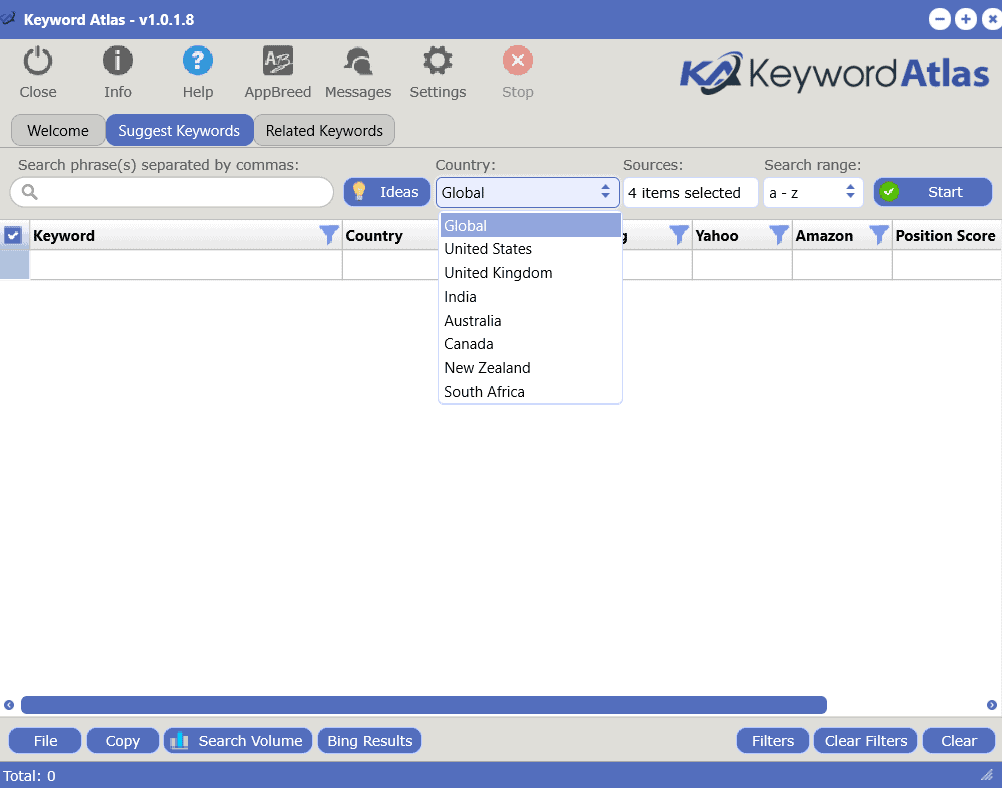Open the Search range a - z dropdown

[812, 193]
